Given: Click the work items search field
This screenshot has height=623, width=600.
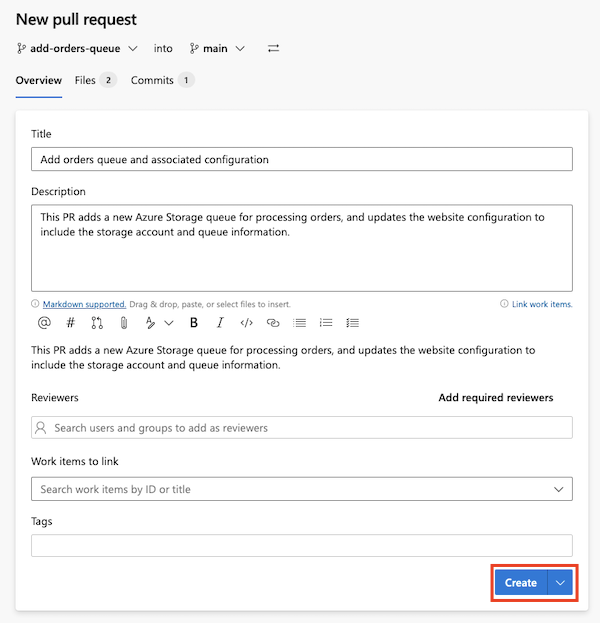Looking at the screenshot, I should pyautogui.click(x=302, y=489).
